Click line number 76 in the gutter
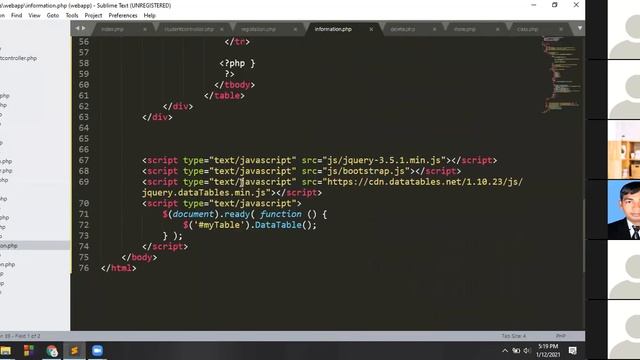Screen dimensions: 640x360 (84, 268)
